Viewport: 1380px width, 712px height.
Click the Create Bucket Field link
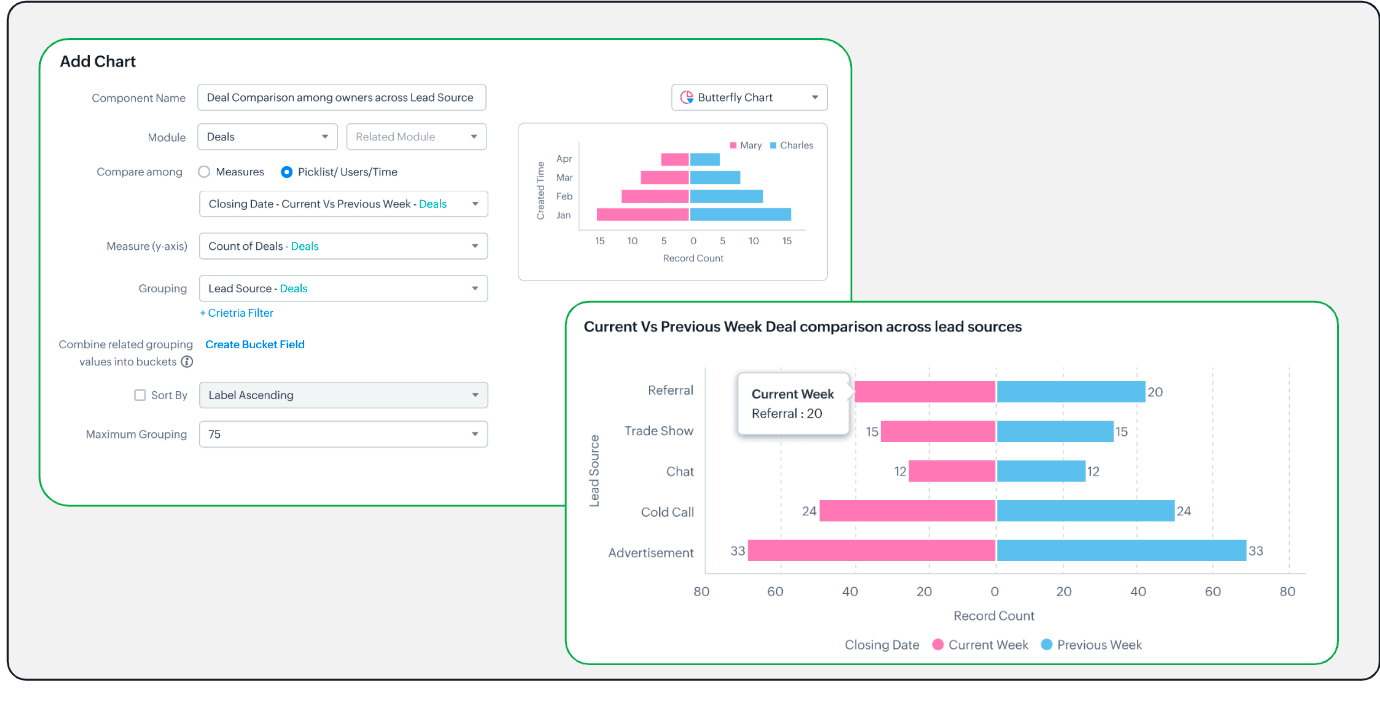tap(255, 344)
